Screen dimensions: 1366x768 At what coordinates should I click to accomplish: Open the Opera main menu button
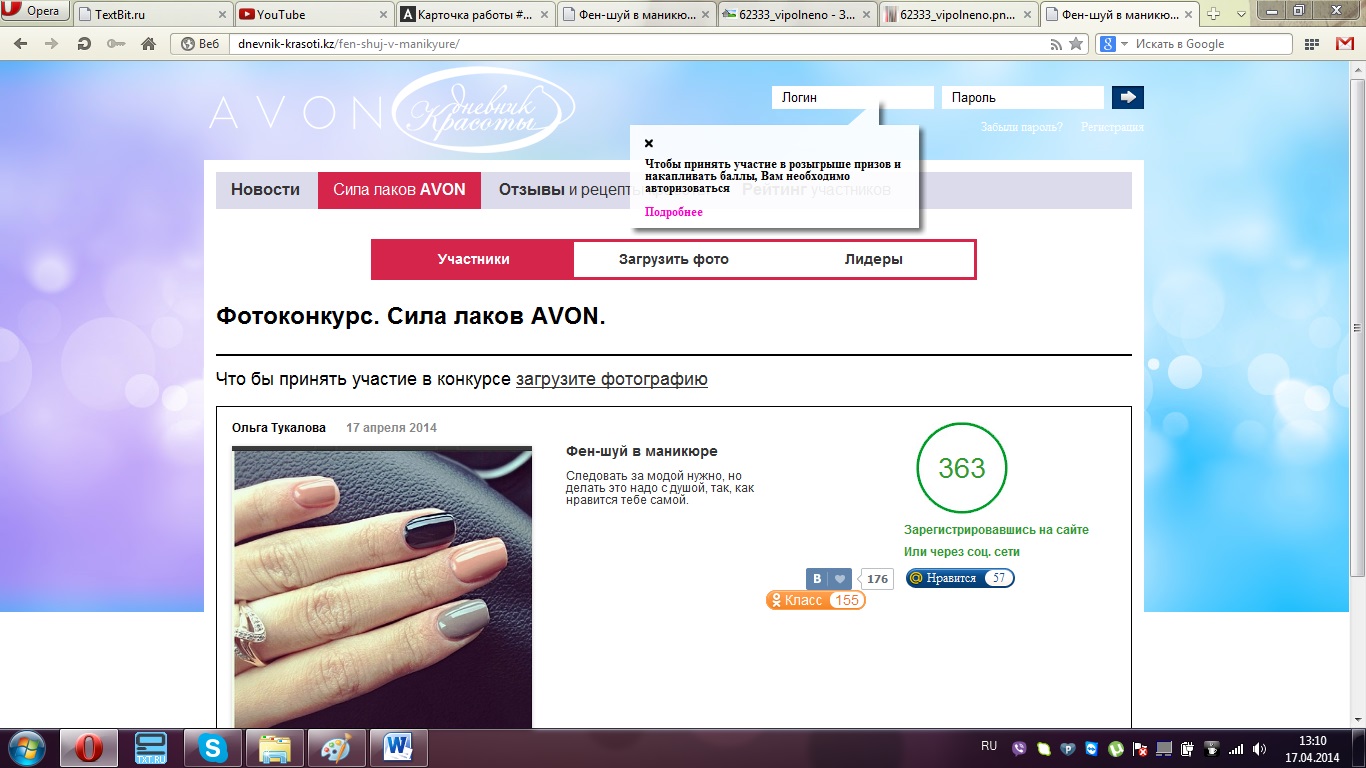pyautogui.click(x=35, y=12)
